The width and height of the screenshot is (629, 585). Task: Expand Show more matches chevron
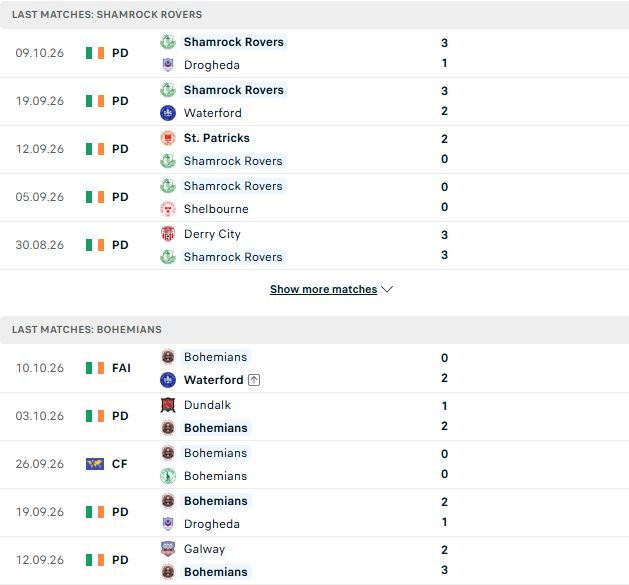click(x=387, y=289)
